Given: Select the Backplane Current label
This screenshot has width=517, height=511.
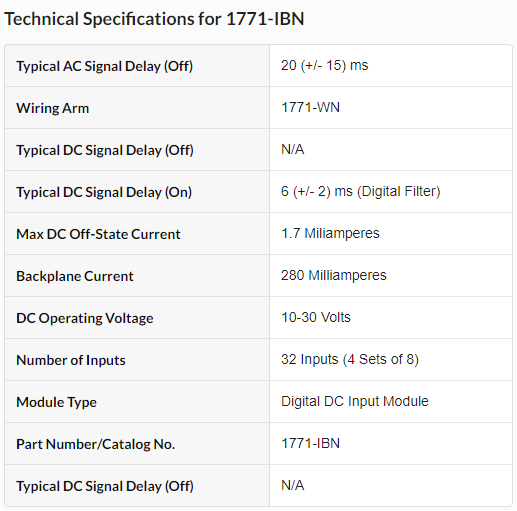Looking at the screenshot, I should tap(75, 276).
